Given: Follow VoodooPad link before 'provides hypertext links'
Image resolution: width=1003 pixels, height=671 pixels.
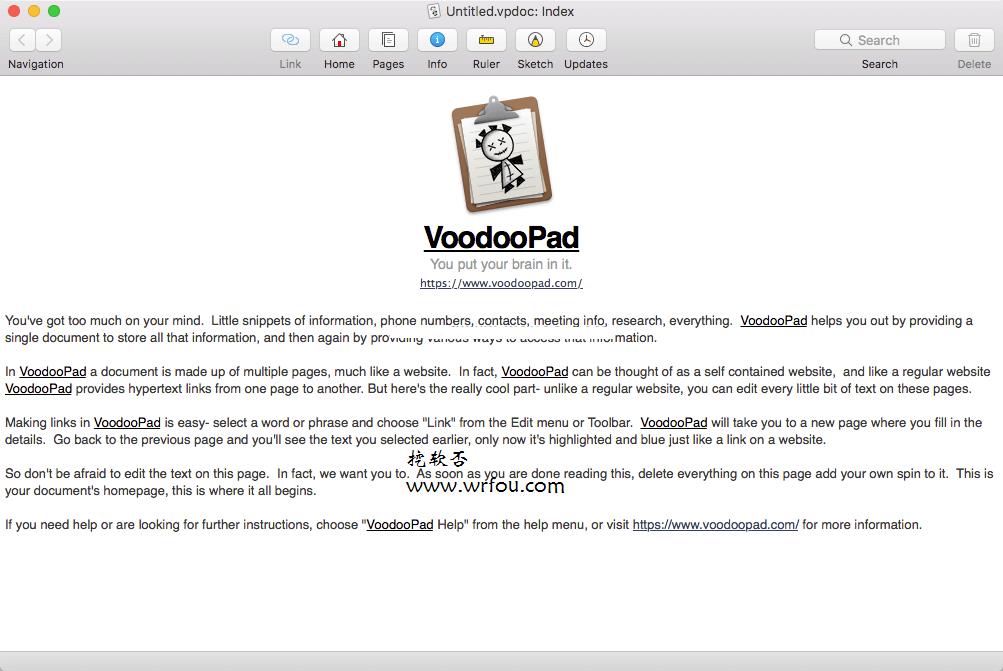Looking at the screenshot, I should coord(38,389).
